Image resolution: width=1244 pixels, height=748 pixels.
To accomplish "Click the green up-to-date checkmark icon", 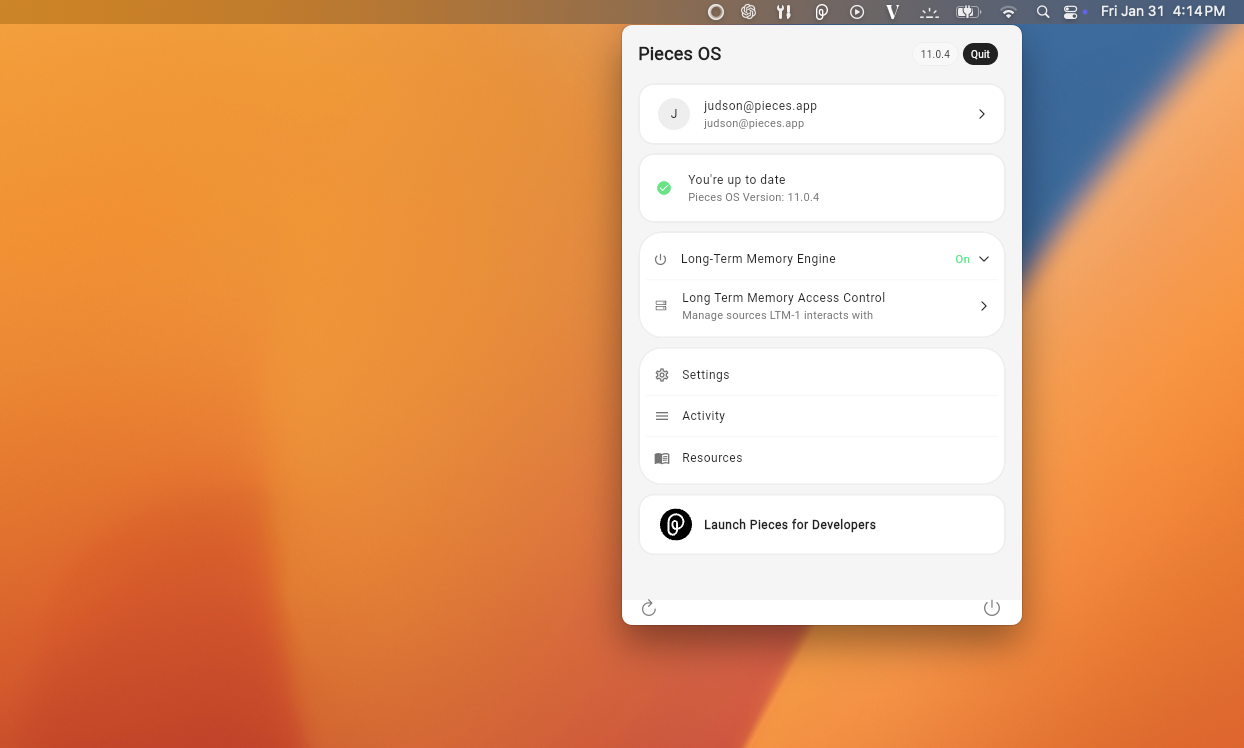I will 664,188.
